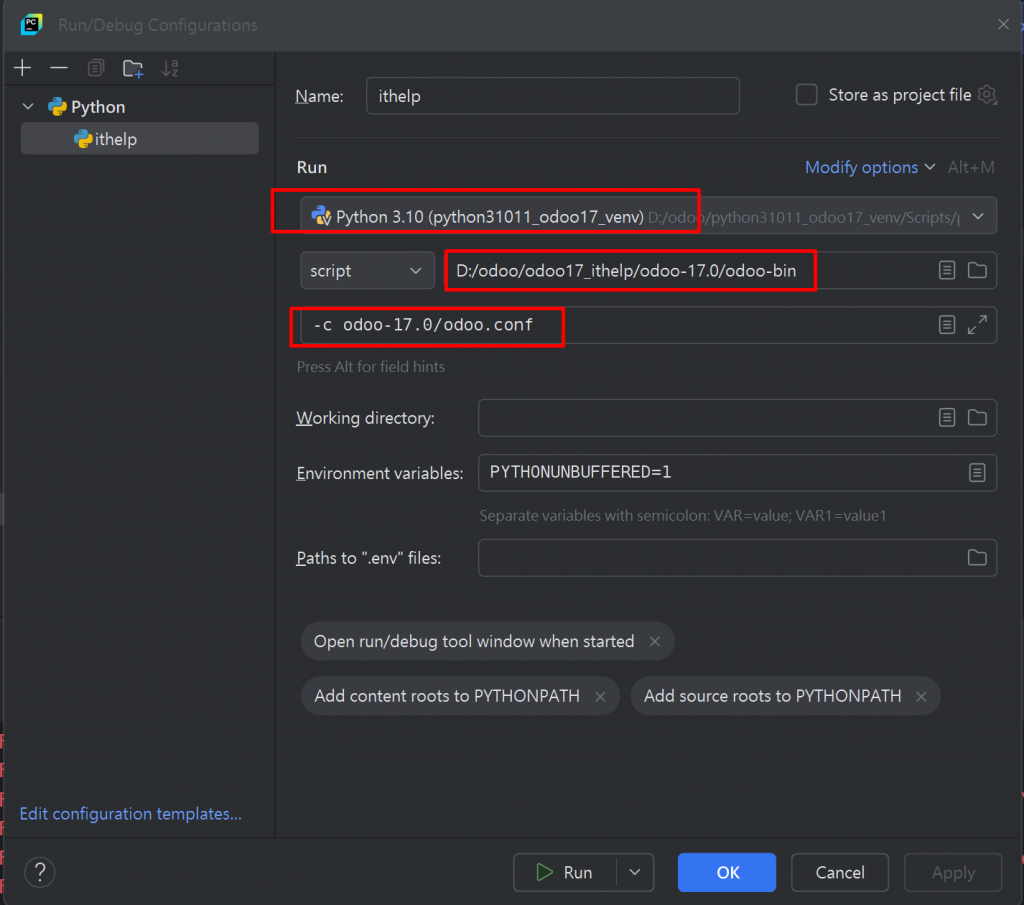The height and width of the screenshot is (905, 1024).
Task: Confirm the dialog with OK
Action: (727, 872)
